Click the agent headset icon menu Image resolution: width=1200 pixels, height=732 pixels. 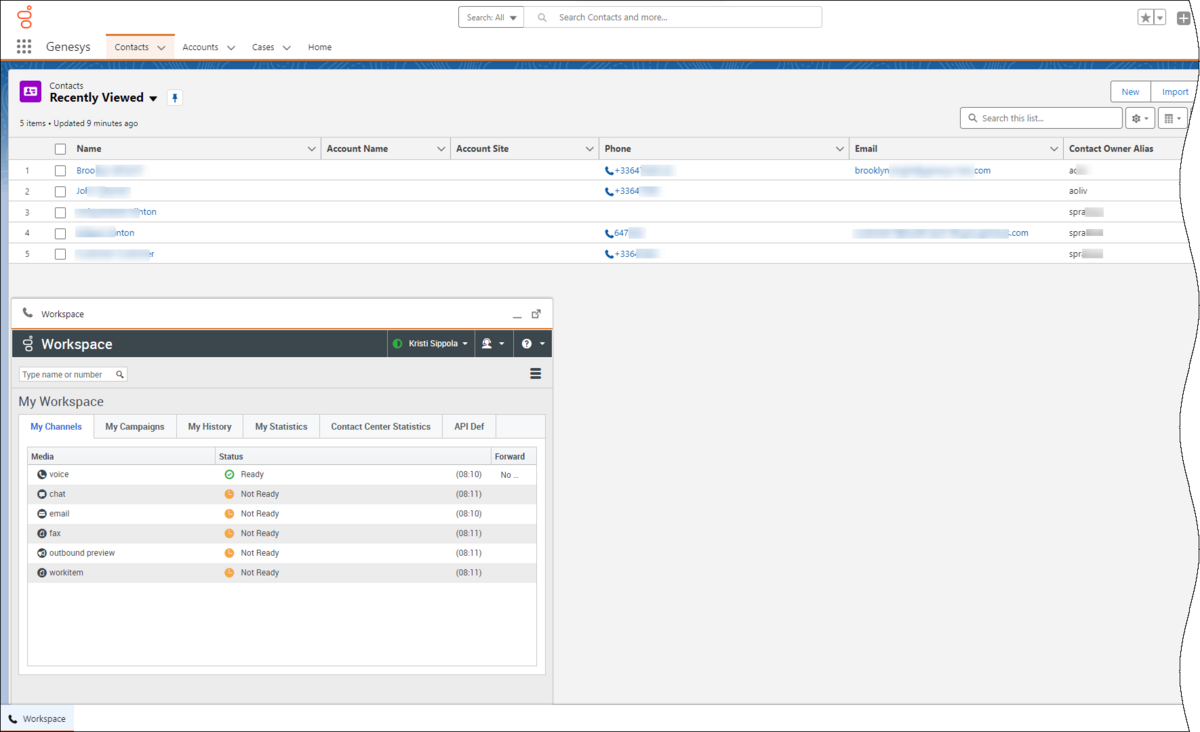tap(492, 344)
